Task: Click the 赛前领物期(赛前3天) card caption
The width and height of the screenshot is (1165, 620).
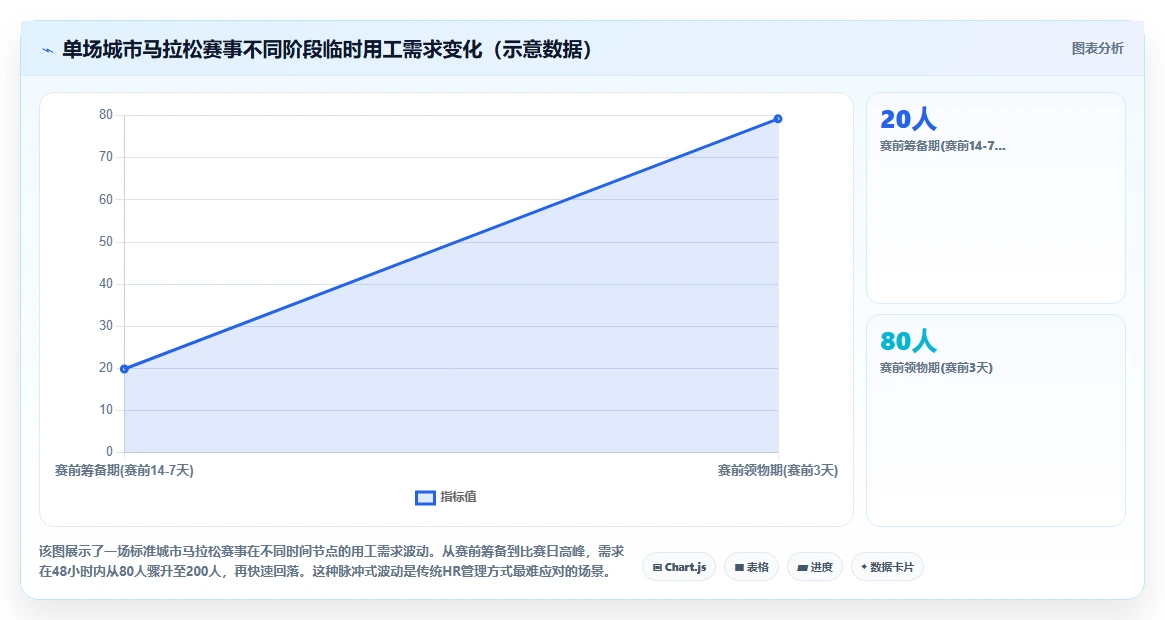Action: (936, 368)
